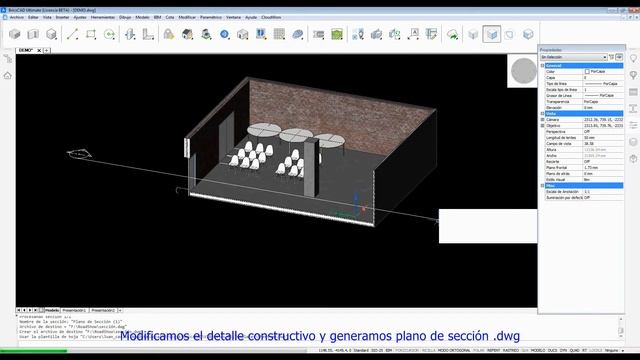The image size is (640, 360).
Task: Collapse the General section in Properties
Action: [x=542, y=65]
